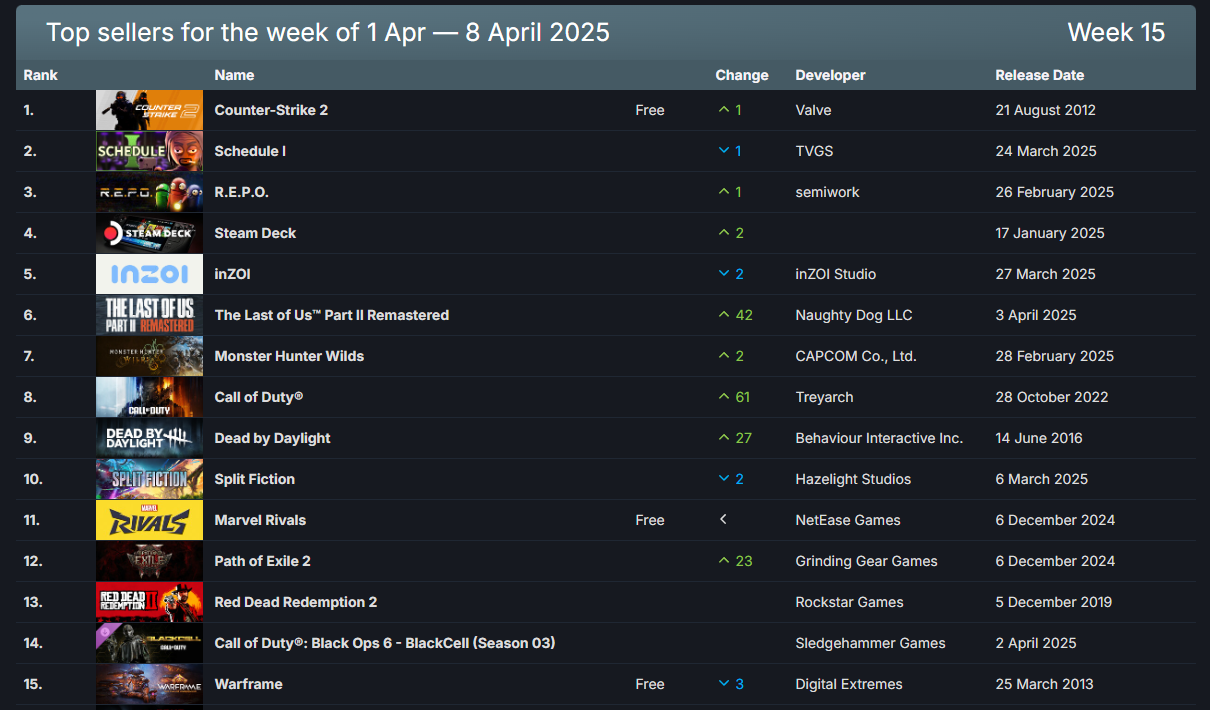Open the Warframe name link
1210x710 pixels.
click(x=249, y=684)
